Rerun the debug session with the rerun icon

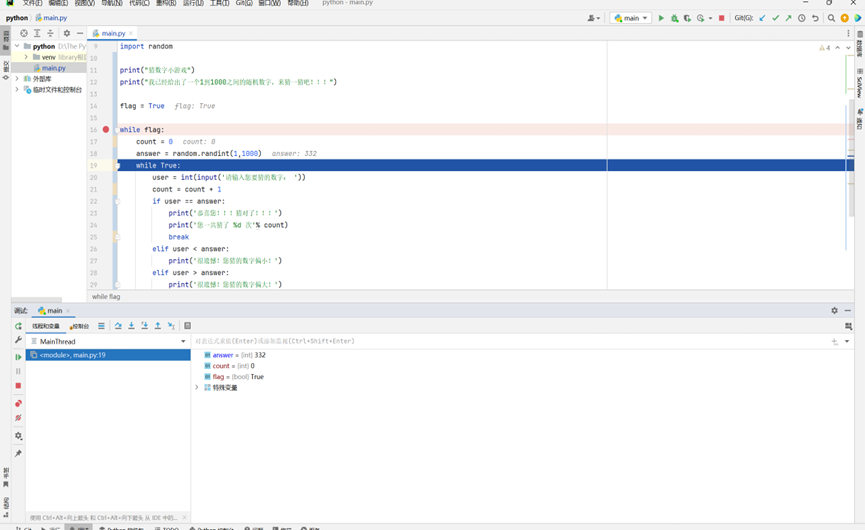pos(18,326)
